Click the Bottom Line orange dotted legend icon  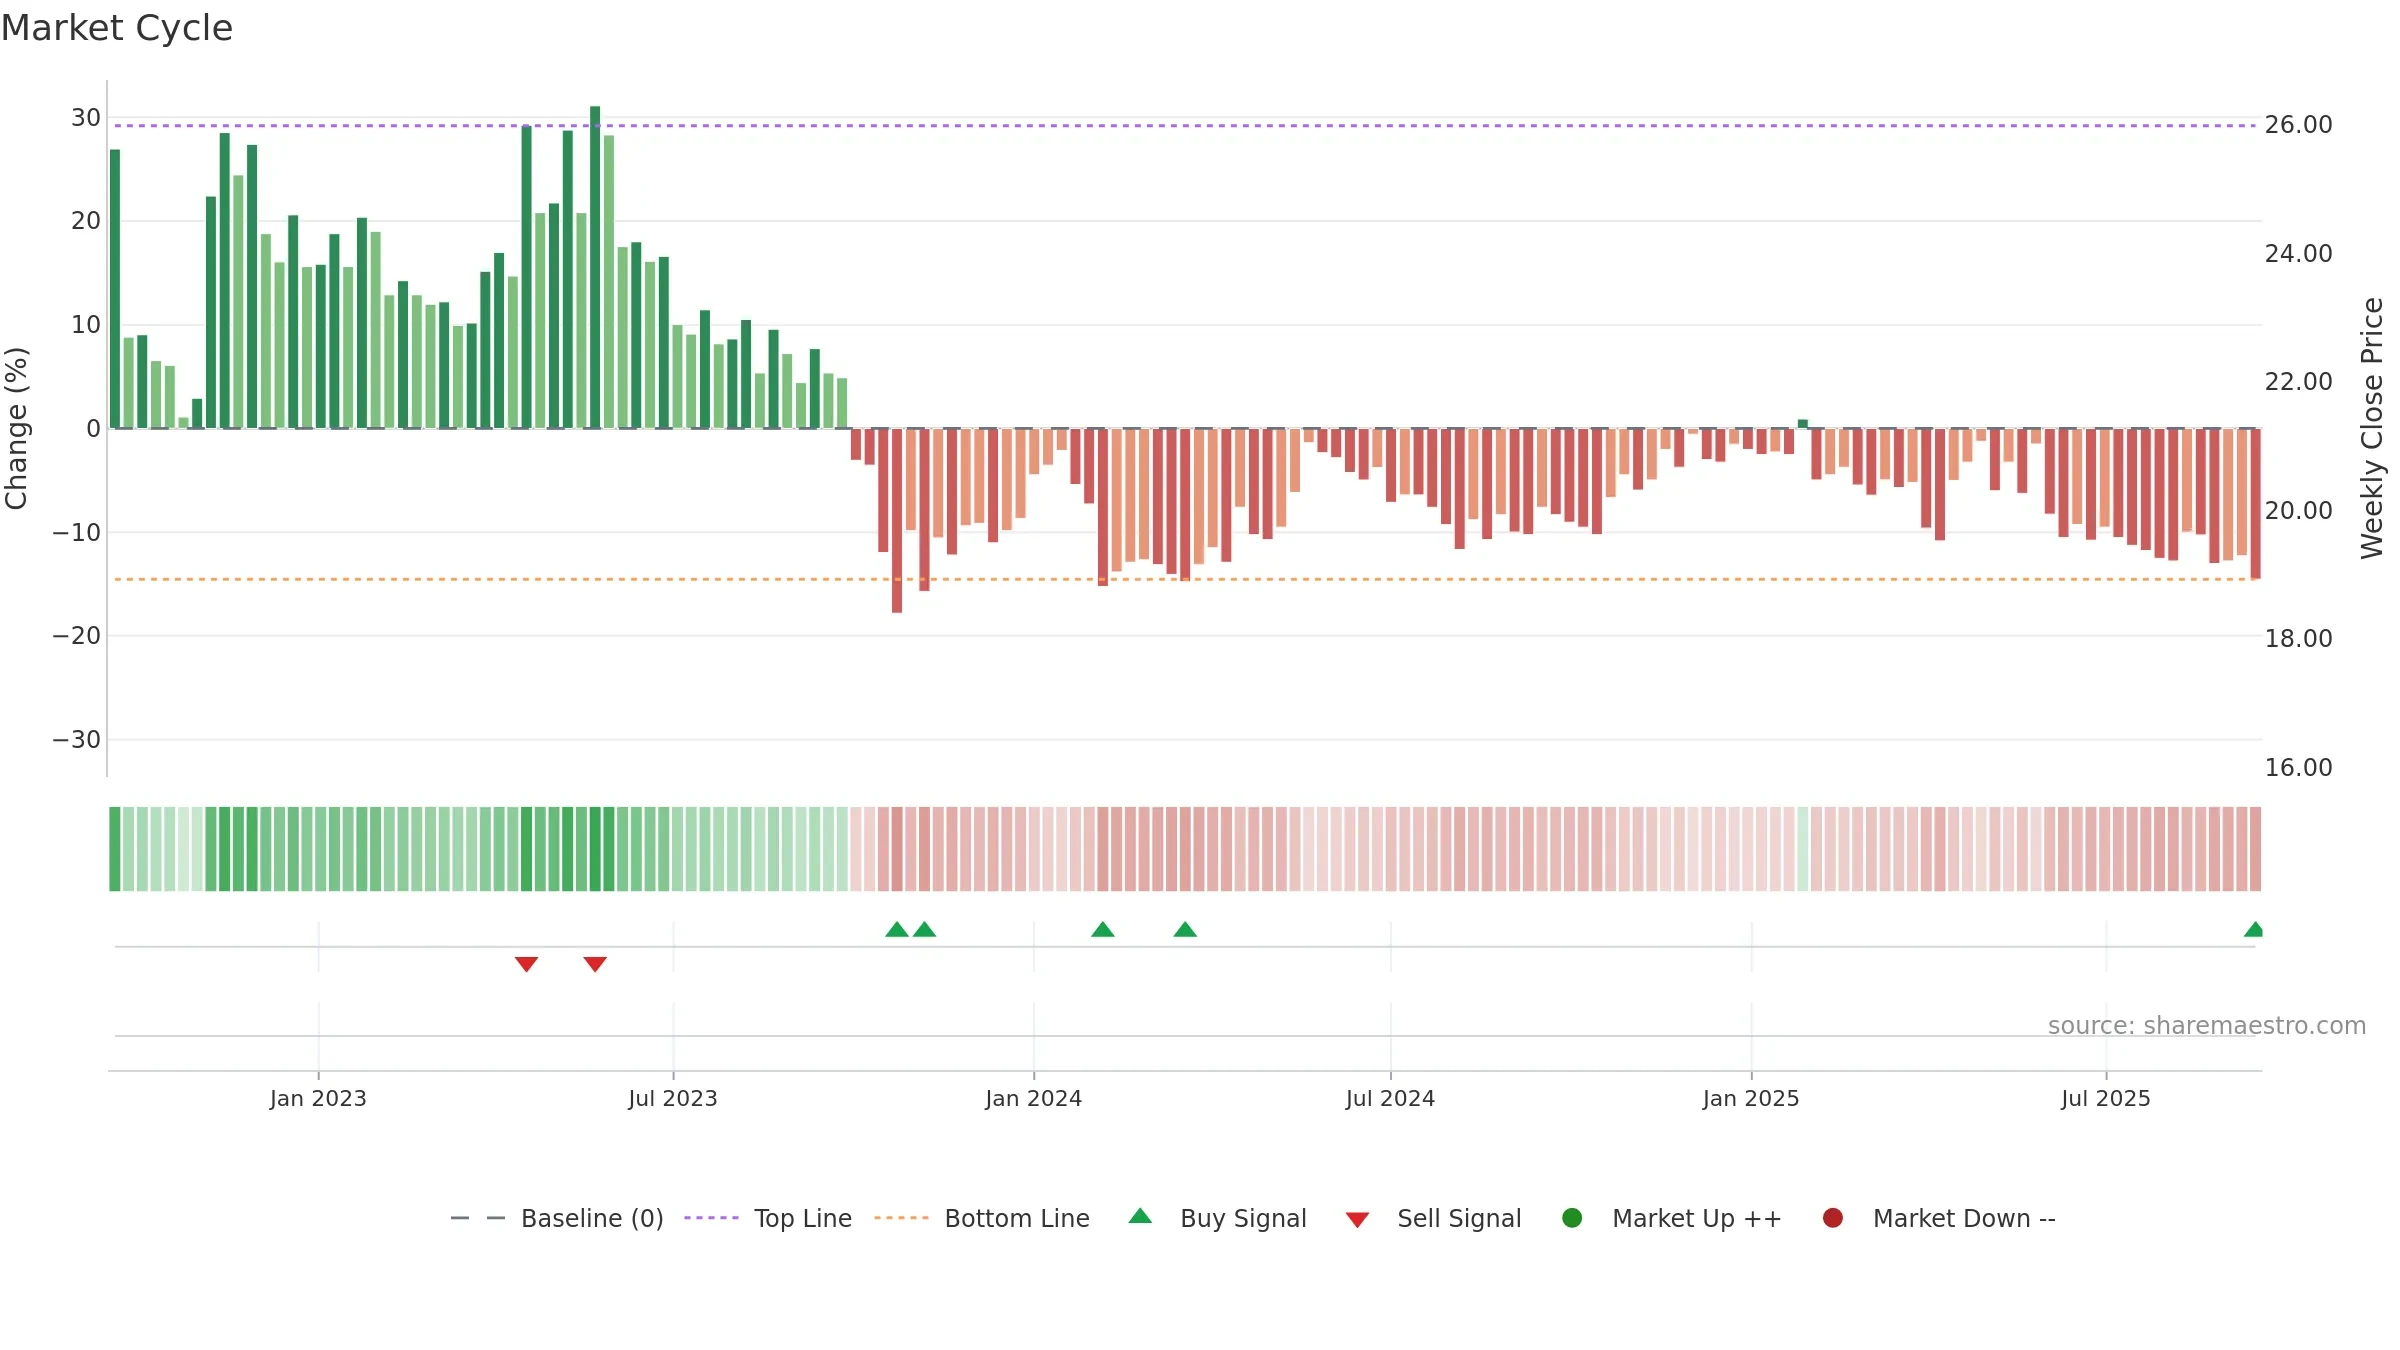[x=901, y=1218]
